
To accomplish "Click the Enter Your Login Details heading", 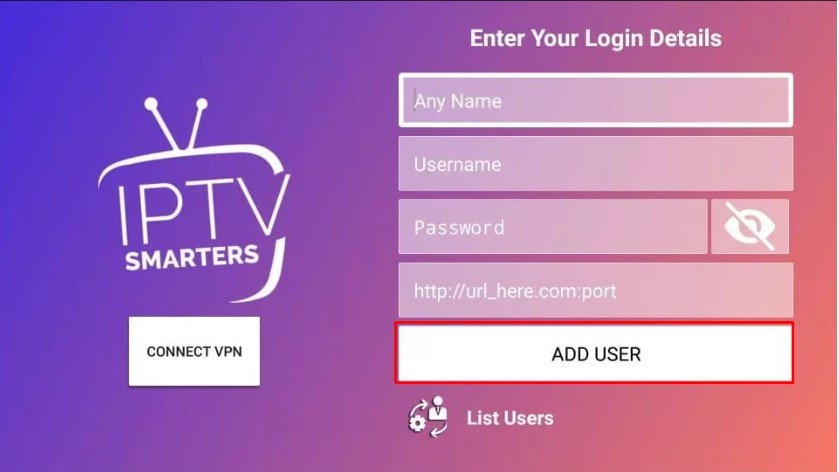I will 596,38.
